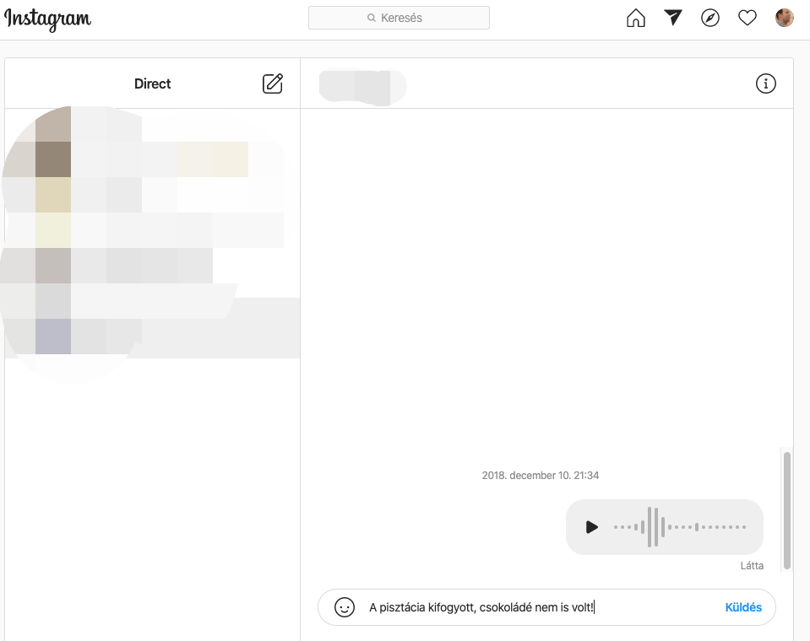Open the emoji picker smiley icon
This screenshot has width=810, height=641.
(x=344, y=607)
